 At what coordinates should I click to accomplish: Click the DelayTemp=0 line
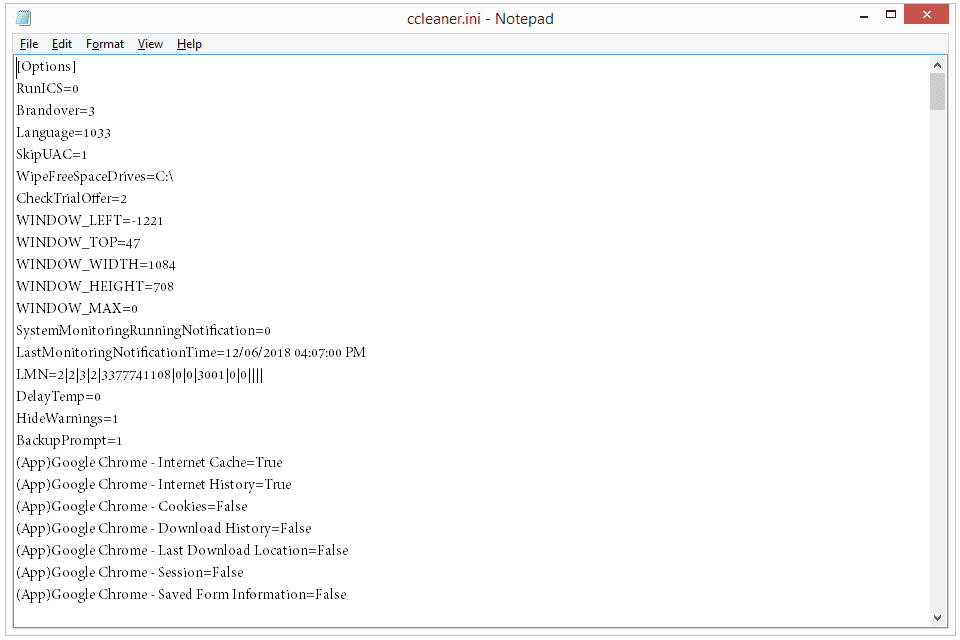(58, 397)
